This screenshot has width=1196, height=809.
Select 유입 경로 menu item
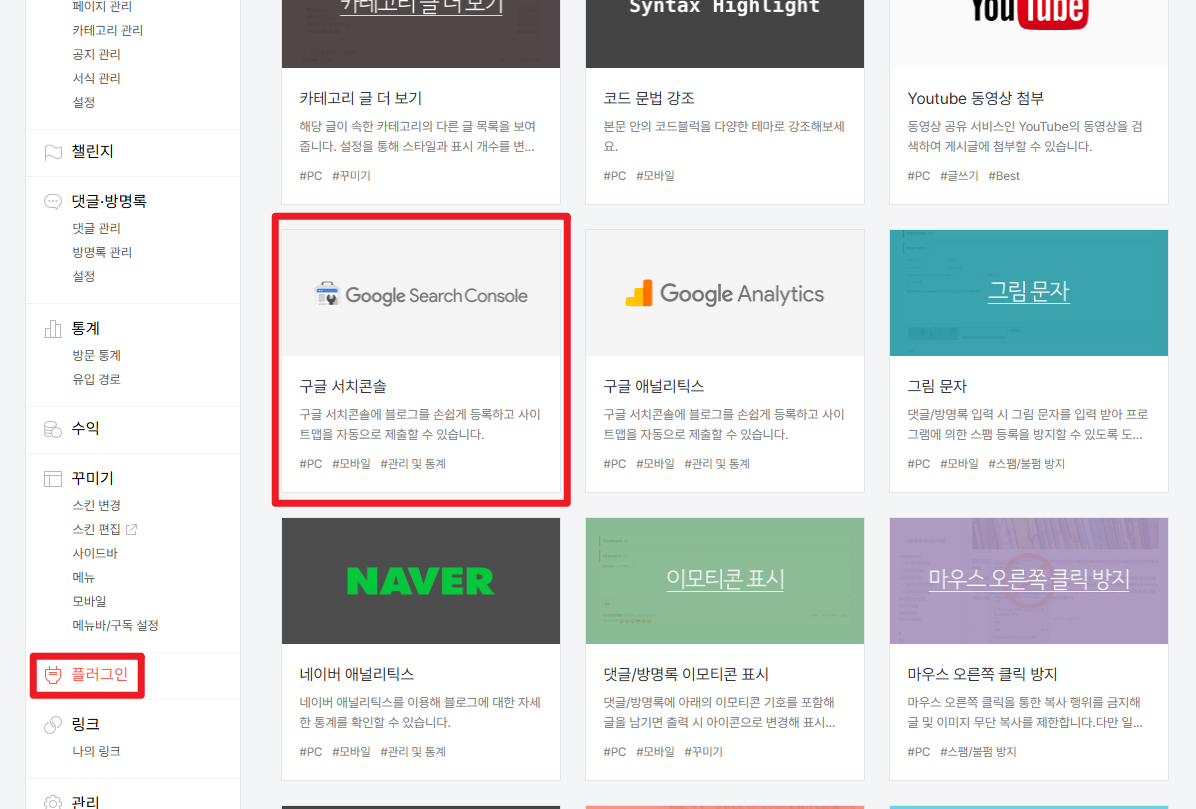[96, 379]
